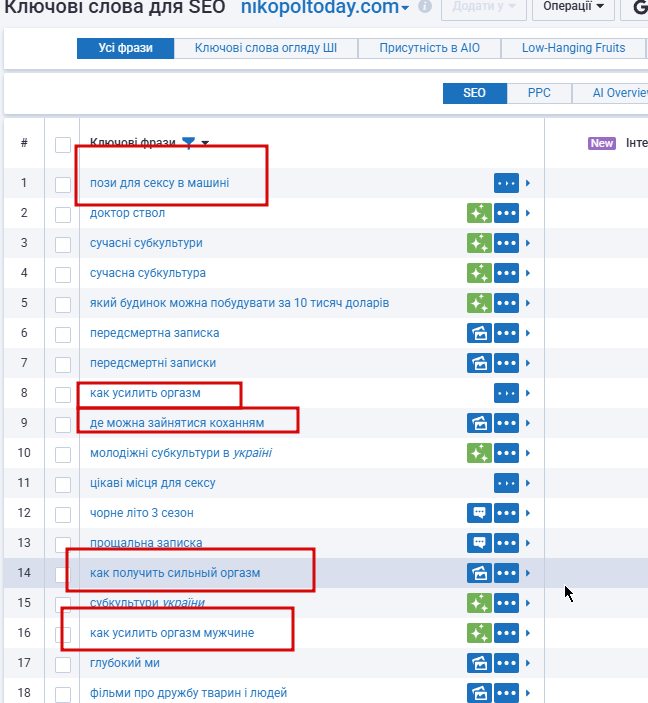Check the box for 'сучасні субкультури'

click(63, 245)
